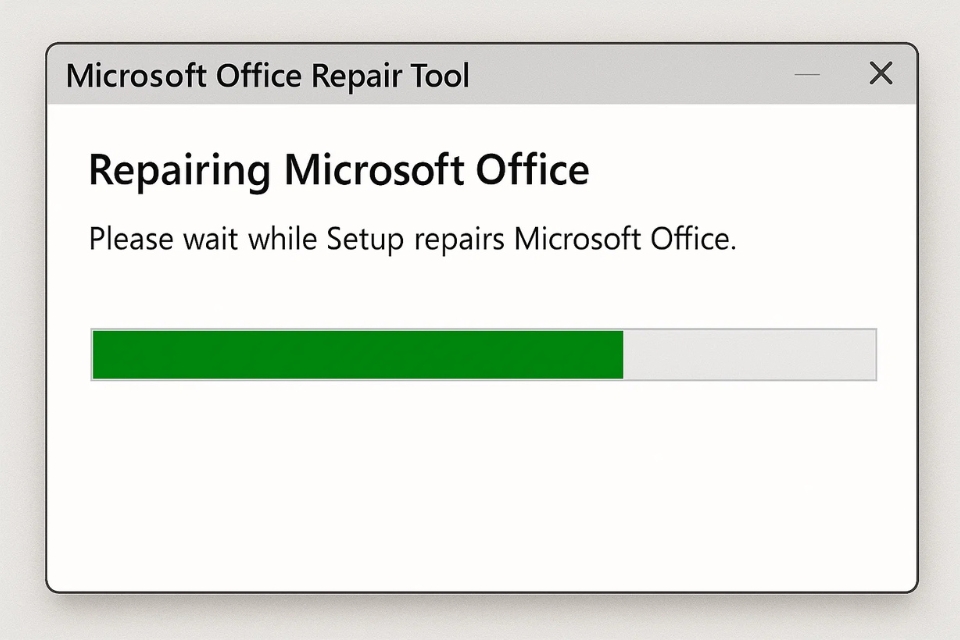Select the 'Repairing Microsoft Office' heading text

click(x=339, y=169)
